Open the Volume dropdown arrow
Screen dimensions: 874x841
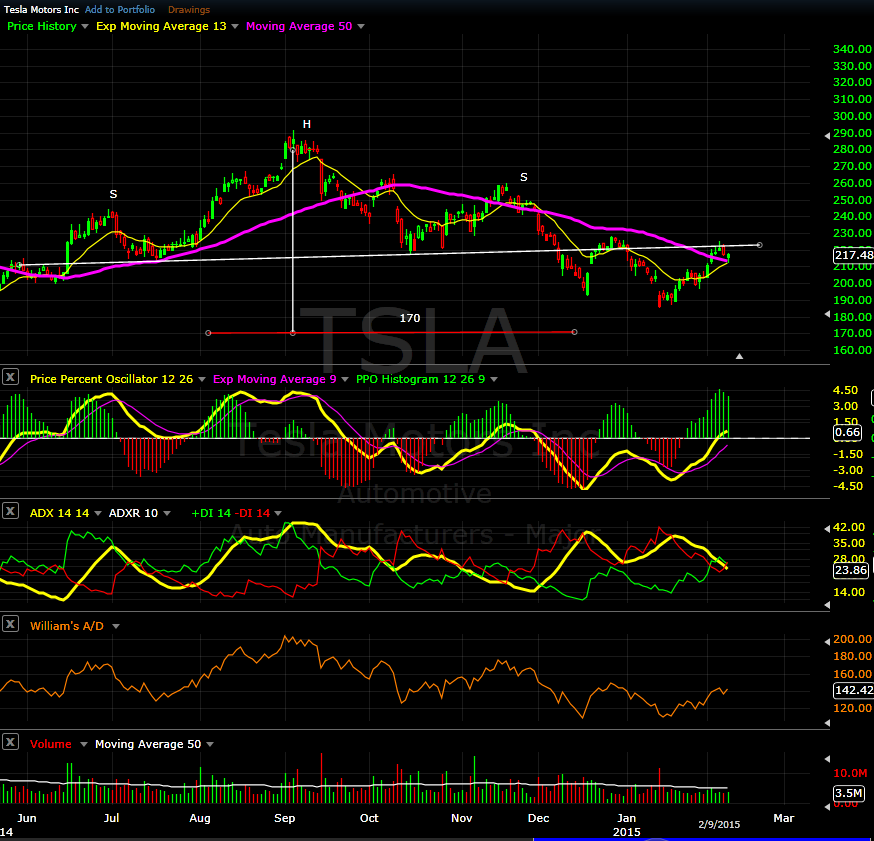84,745
